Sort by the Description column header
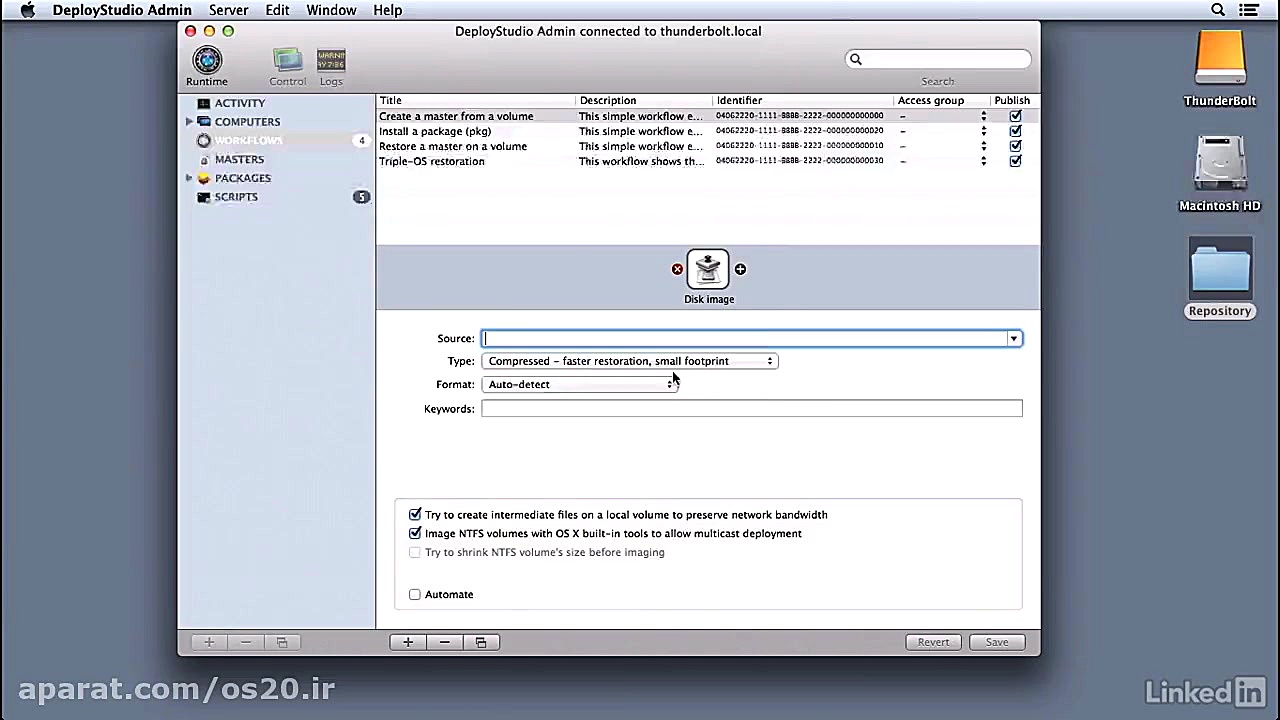 644,100
